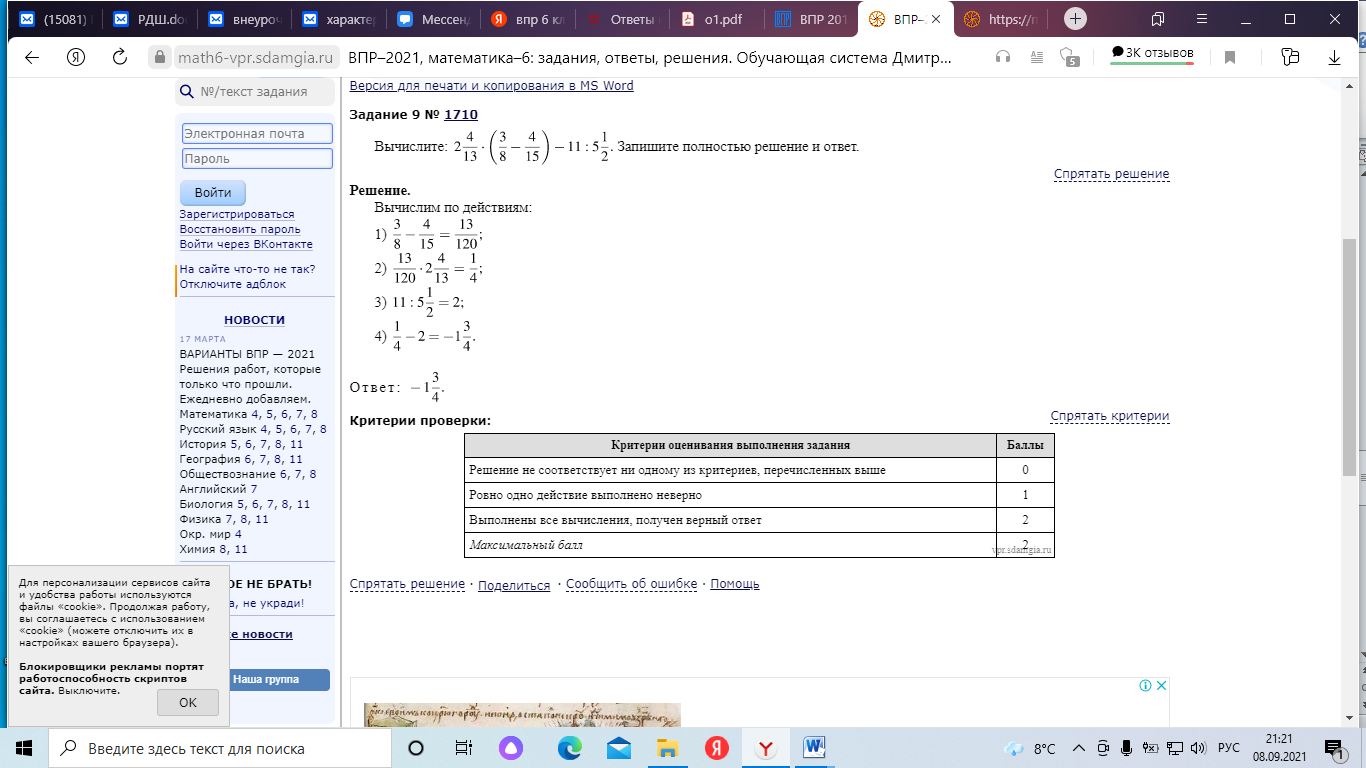Click the Windows taskbar search box

click(219, 748)
